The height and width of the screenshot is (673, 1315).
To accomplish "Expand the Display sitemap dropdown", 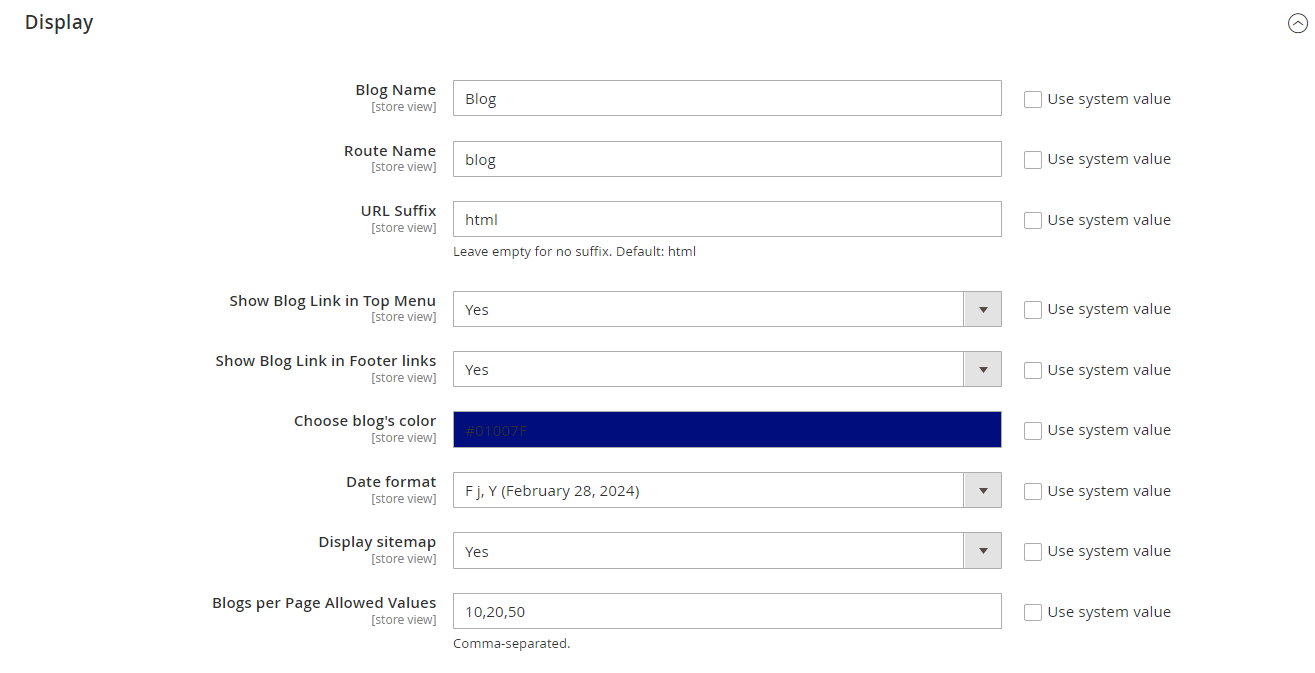I will click(726, 551).
